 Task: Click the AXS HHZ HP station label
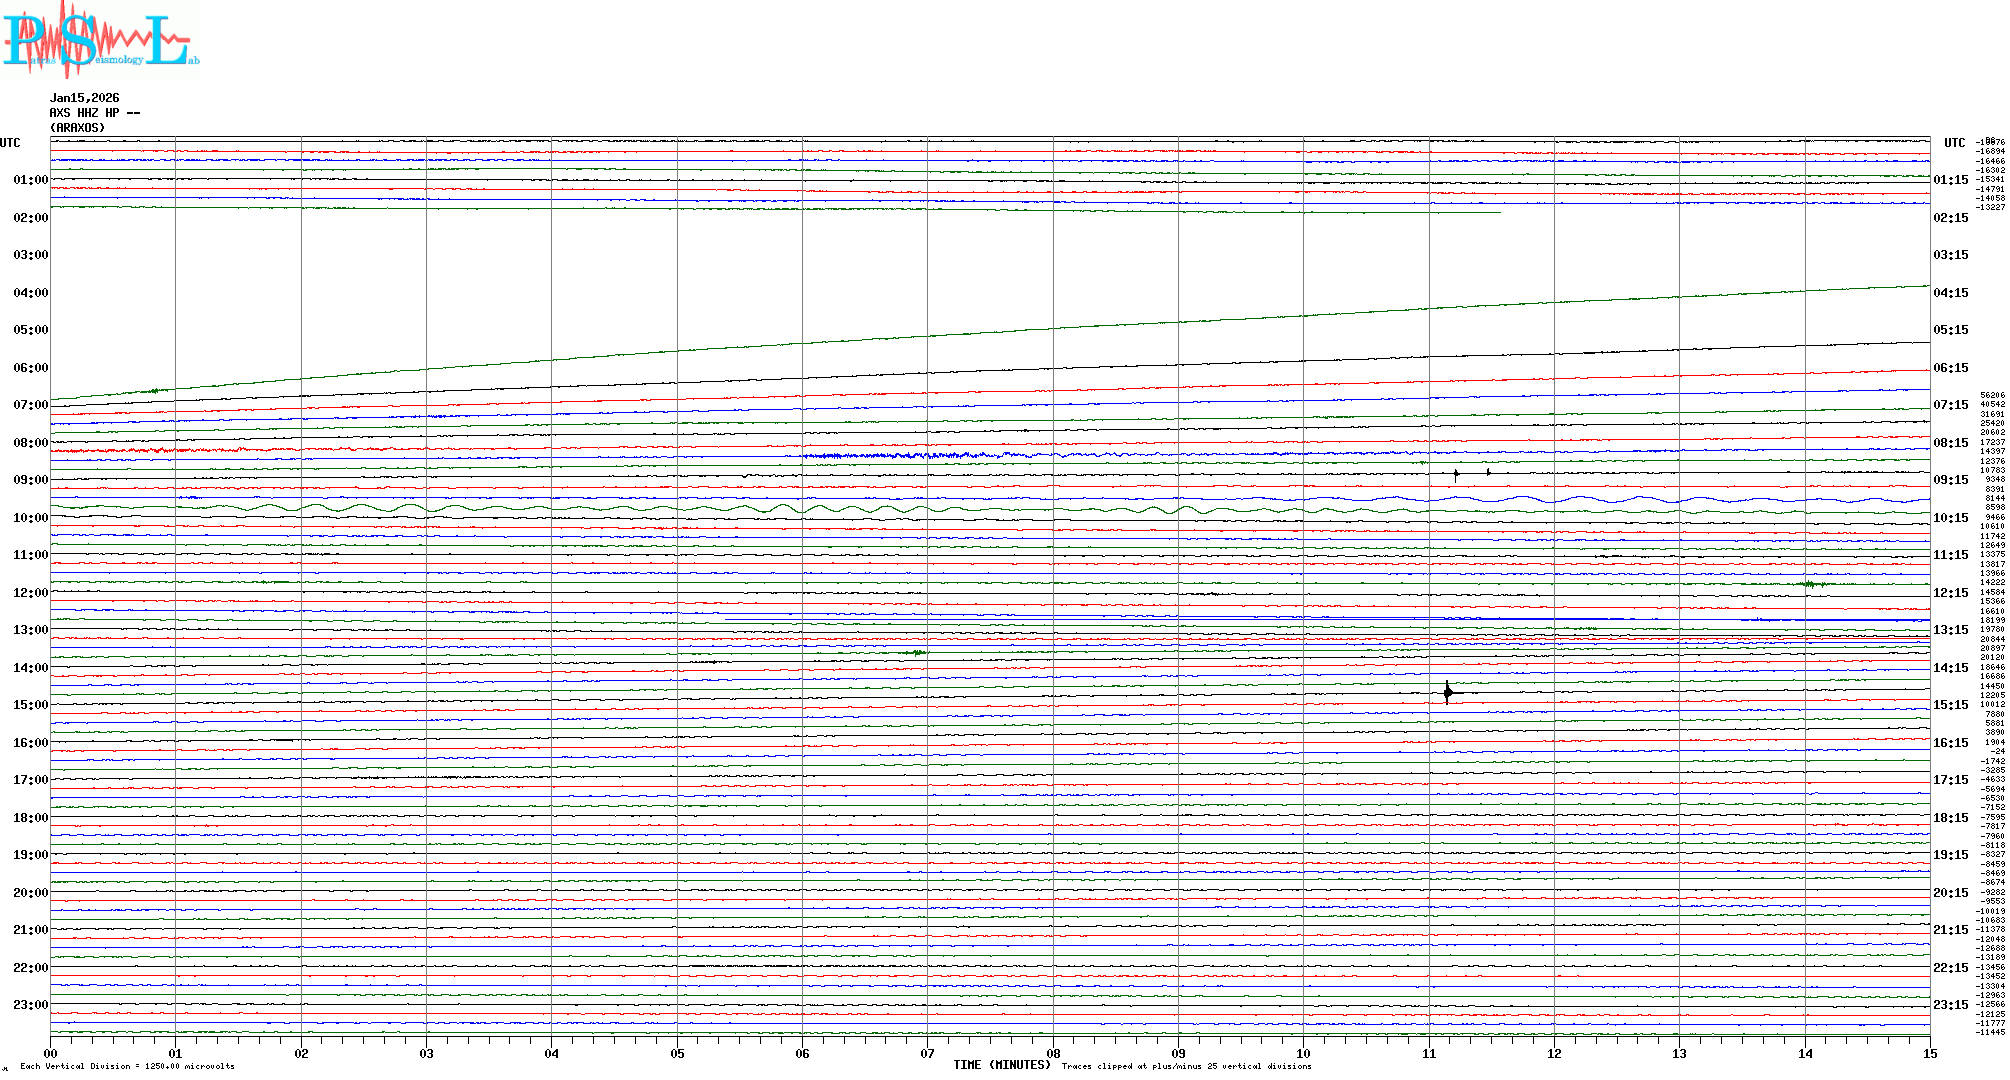coord(95,113)
